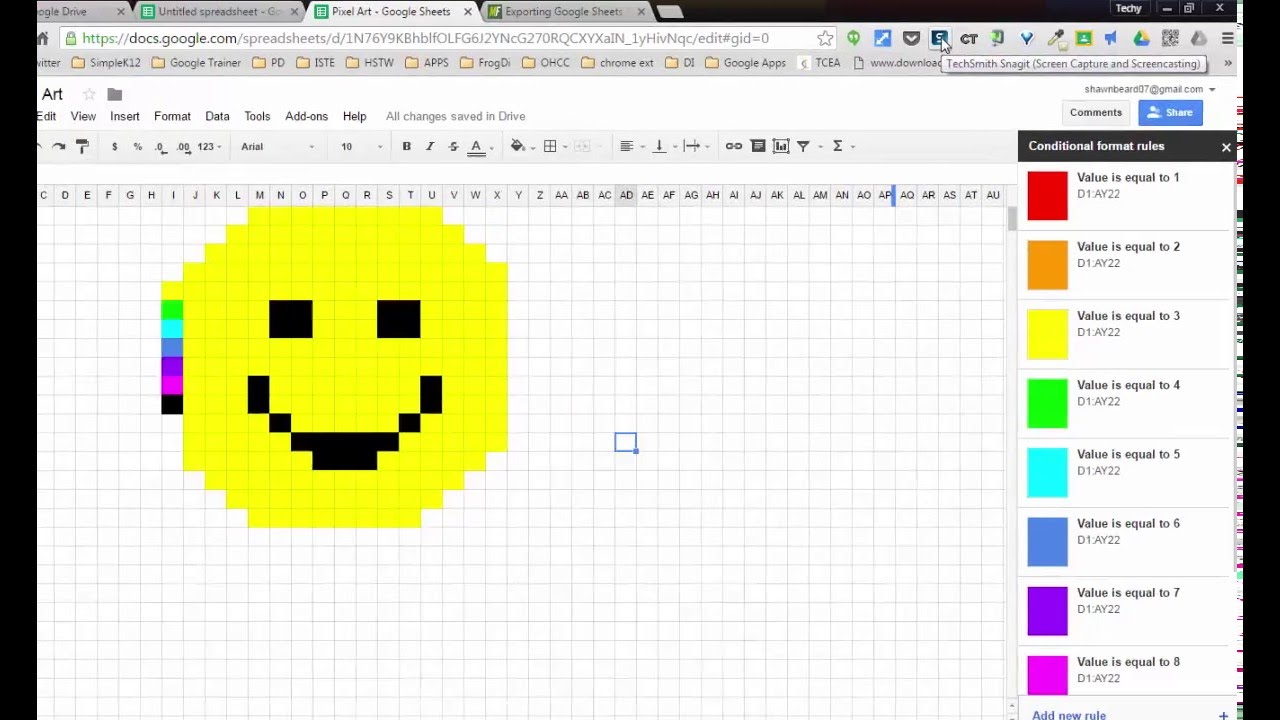
Task: Click the merge cells icon
Action: pos(583,147)
